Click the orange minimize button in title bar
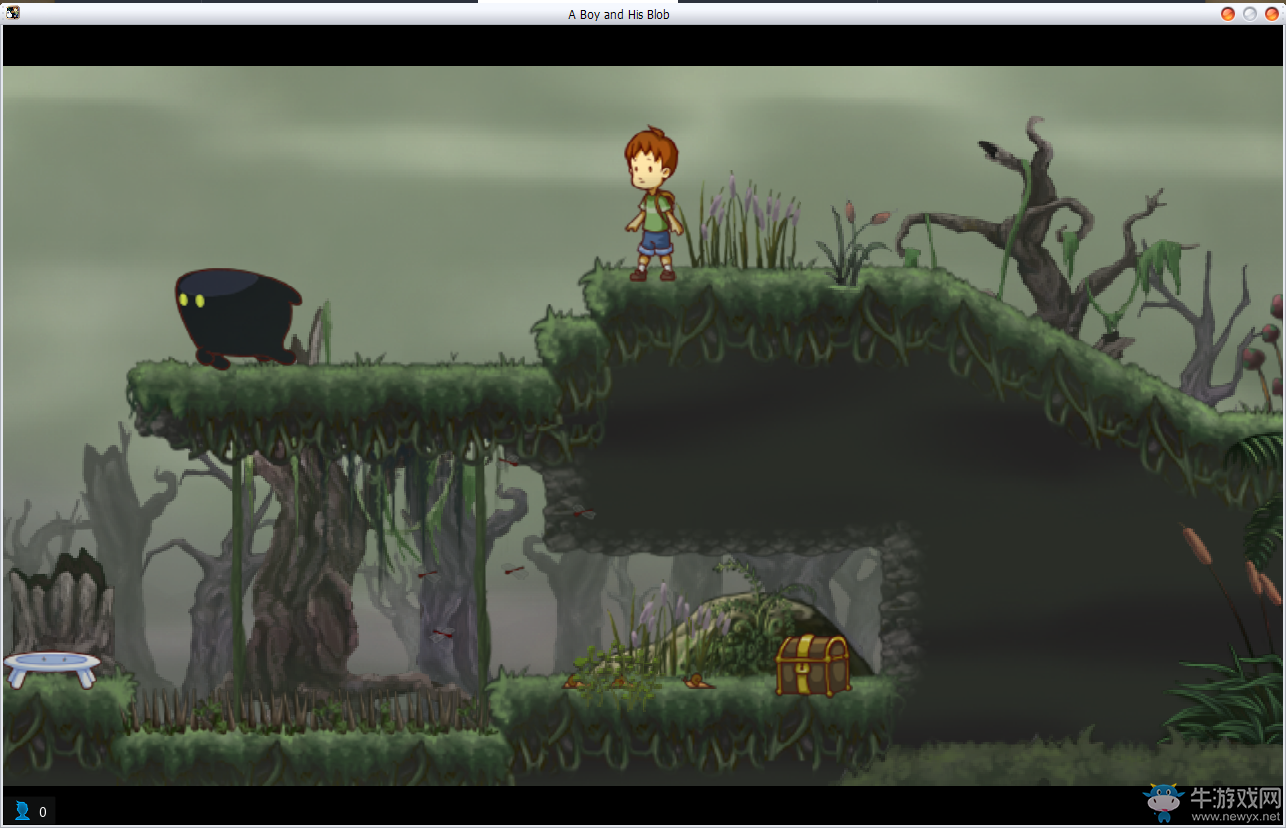 click(x=1228, y=14)
